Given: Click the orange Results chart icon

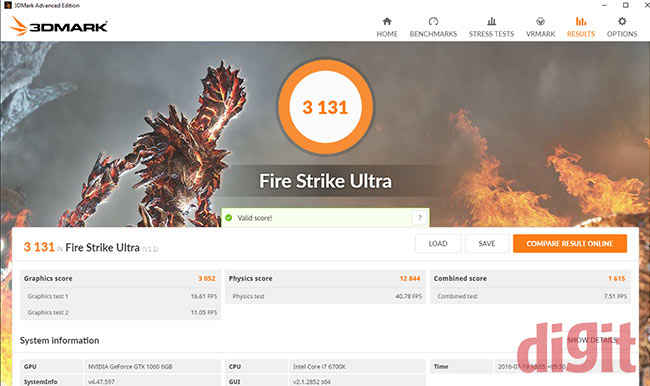Looking at the screenshot, I should click(581, 21).
